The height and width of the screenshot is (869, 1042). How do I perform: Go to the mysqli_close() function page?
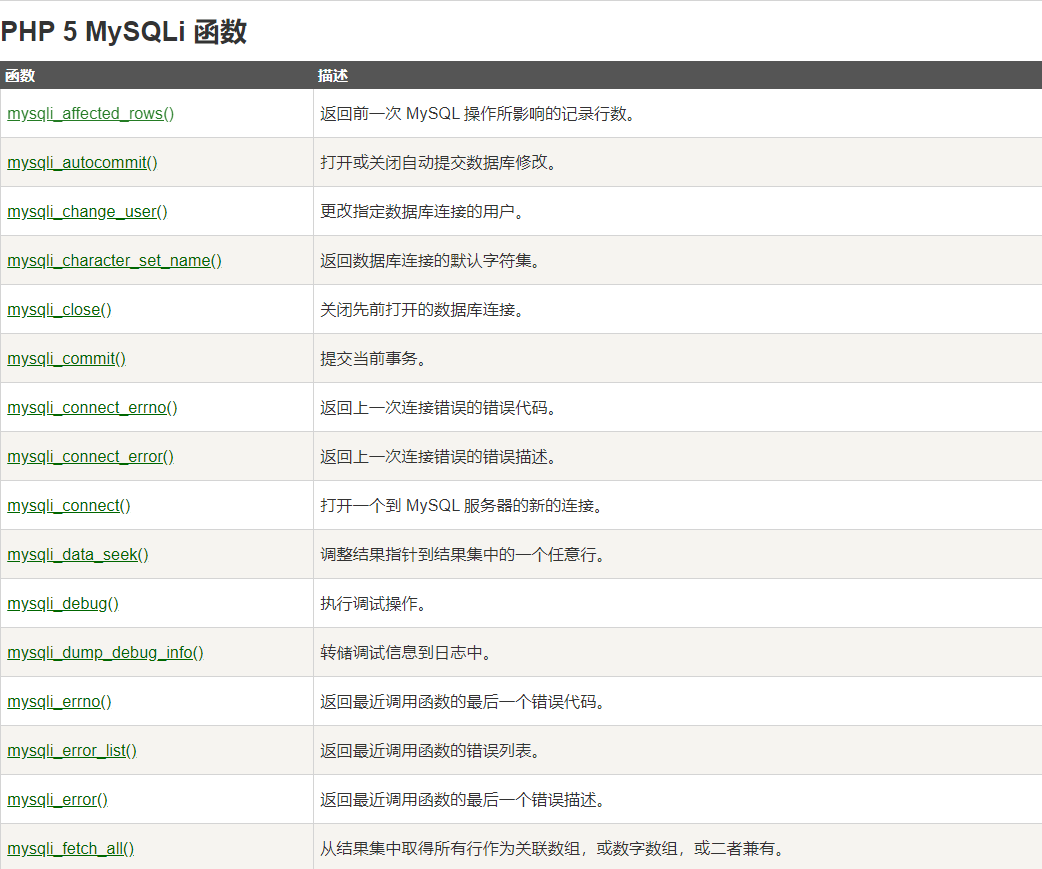[x=59, y=310]
